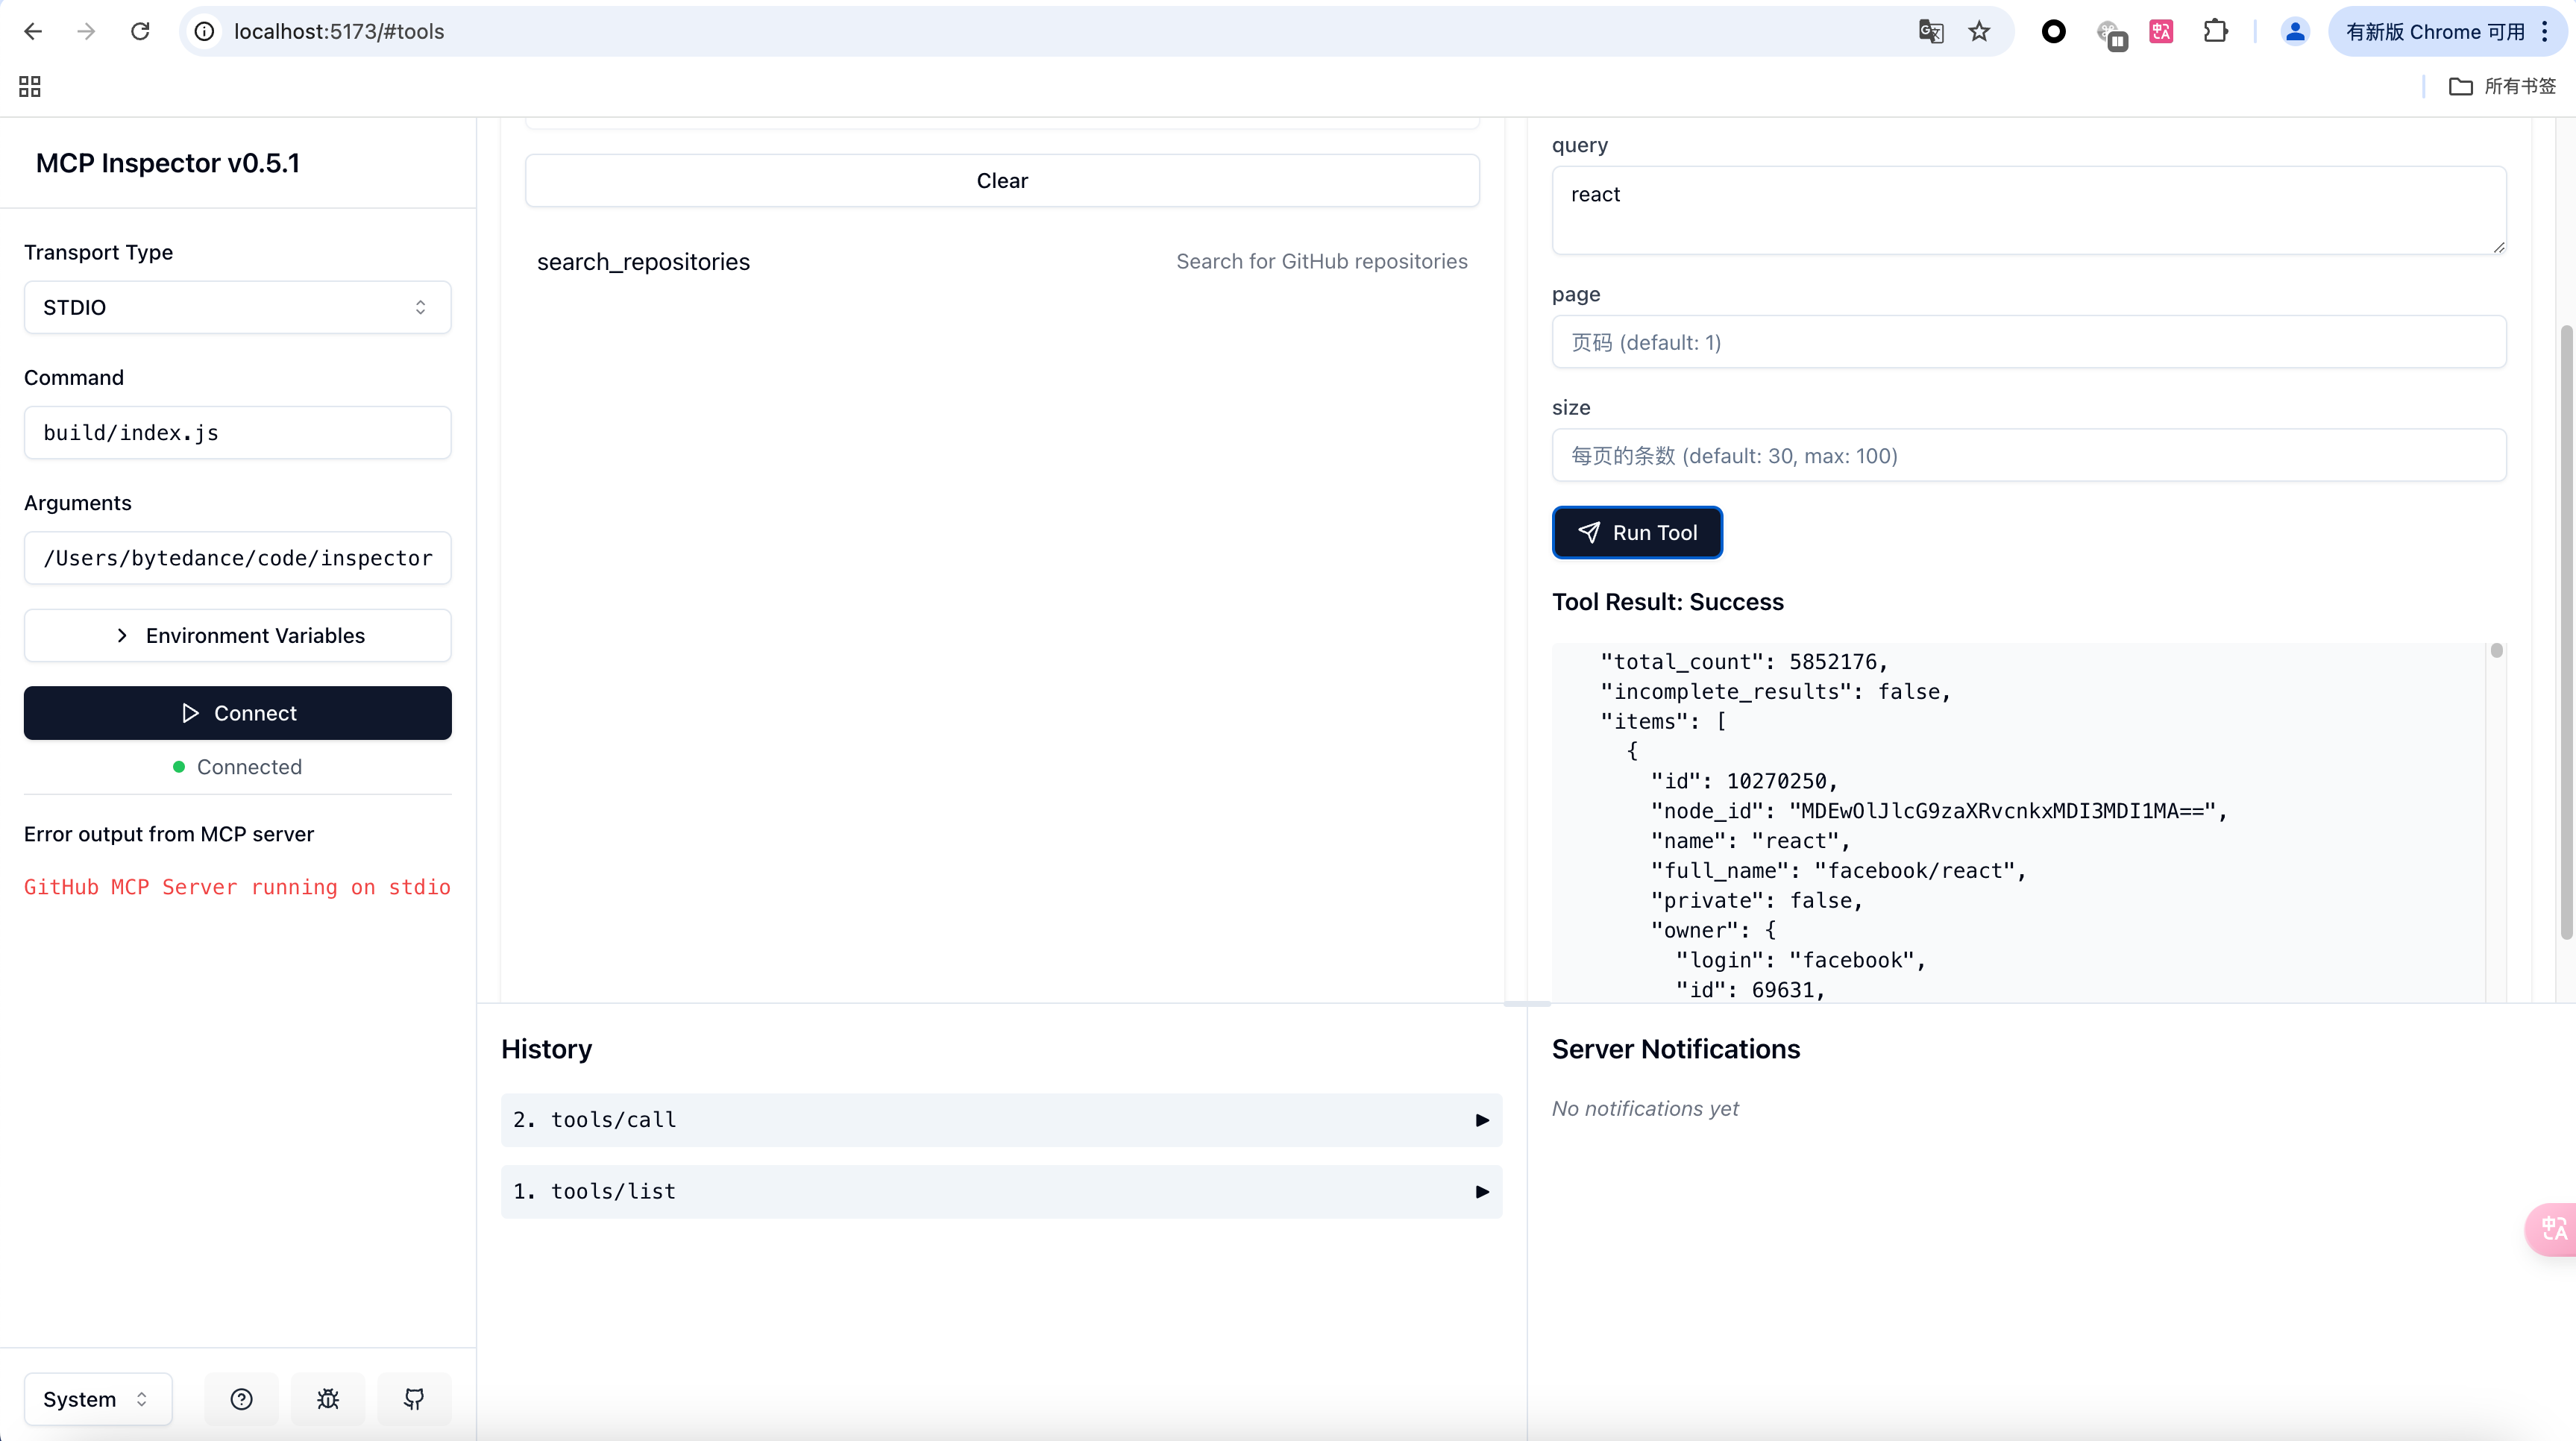Open the GitHub icon link
Screen dimensions: 2576x1441
(x=414, y=1399)
